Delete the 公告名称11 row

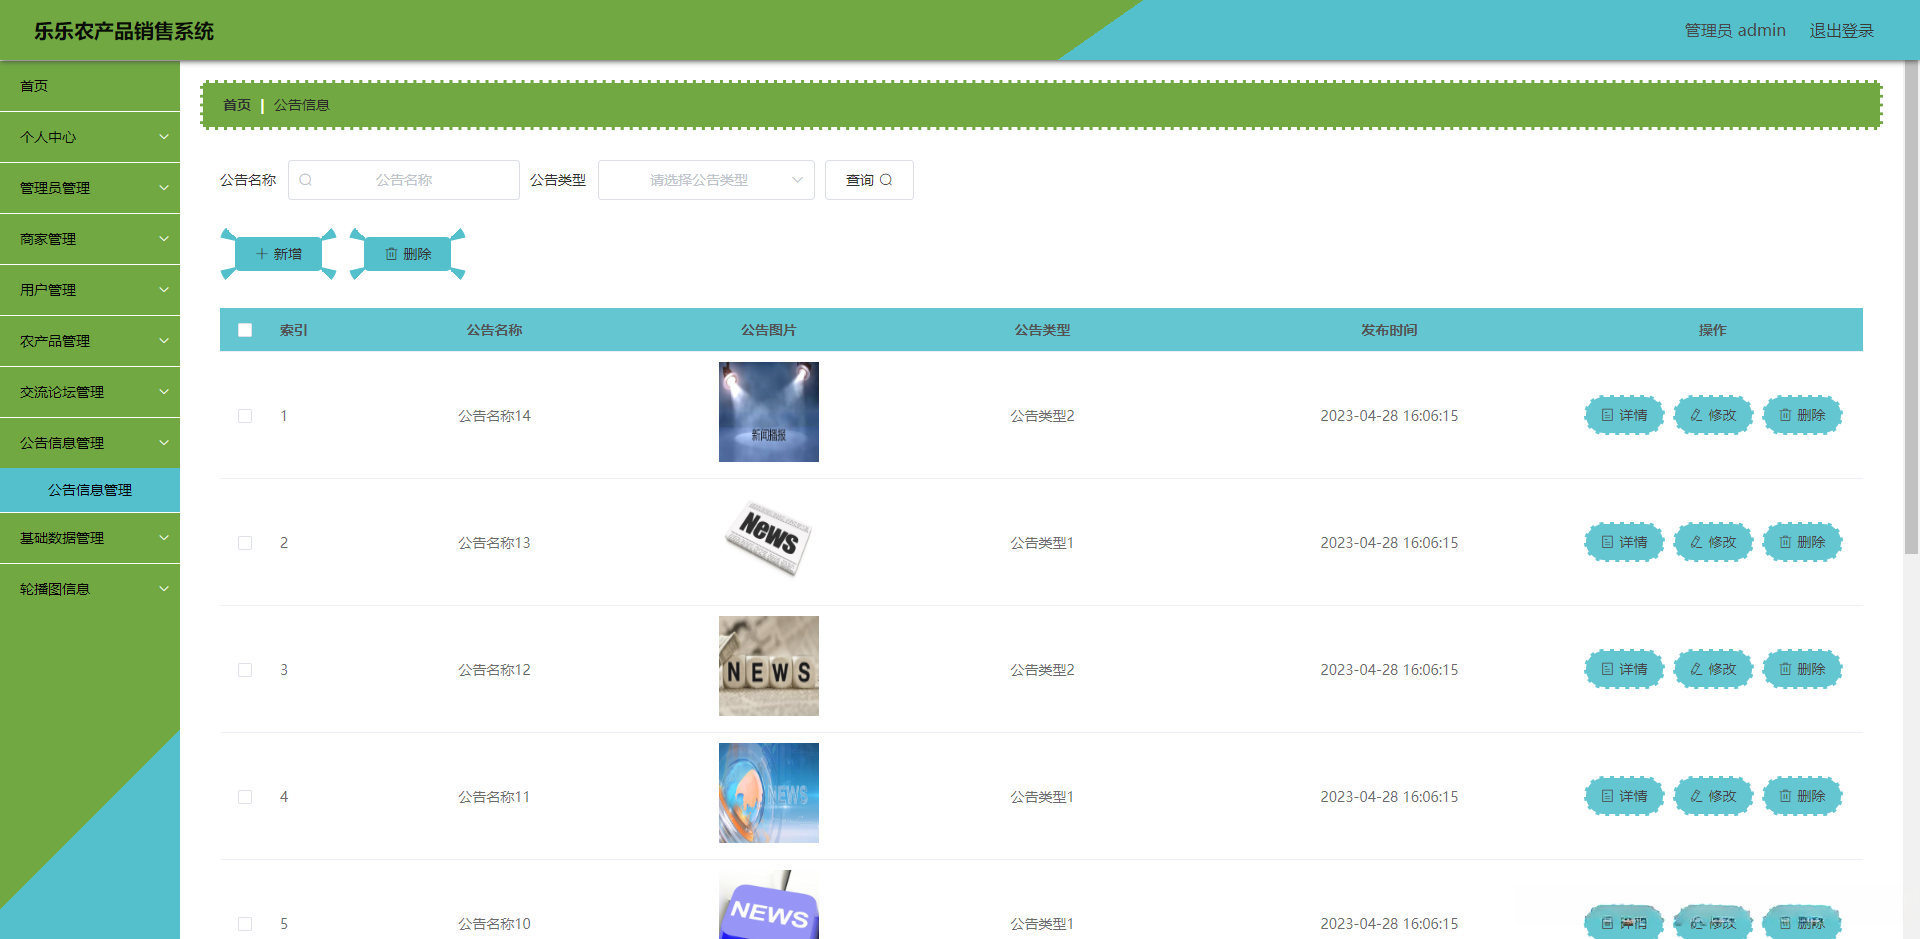tap(1802, 796)
